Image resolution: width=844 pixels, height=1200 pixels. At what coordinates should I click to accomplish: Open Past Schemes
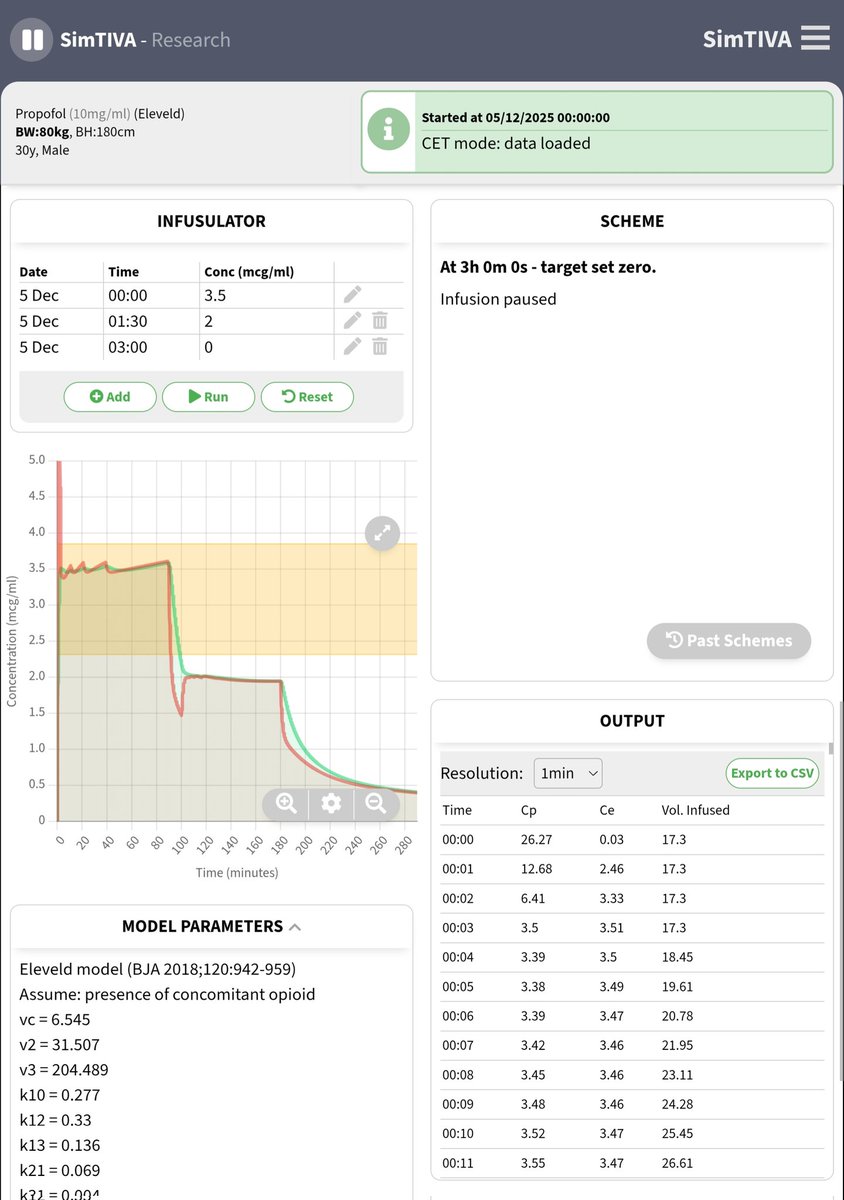(x=729, y=641)
